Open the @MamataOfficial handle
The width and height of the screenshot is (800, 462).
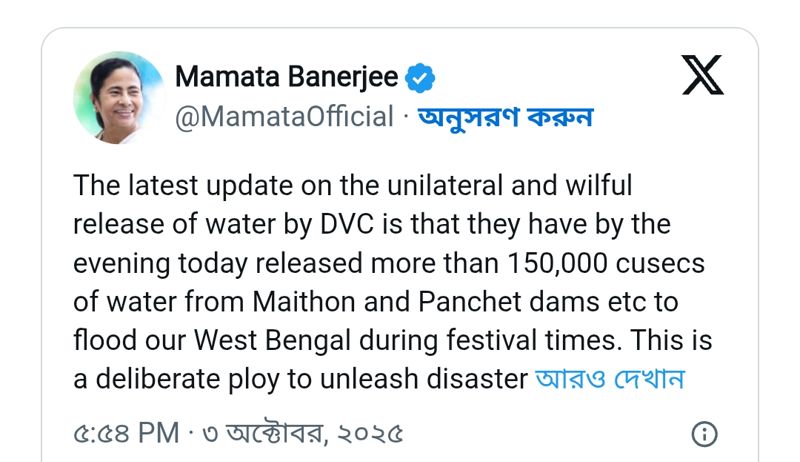(284, 117)
